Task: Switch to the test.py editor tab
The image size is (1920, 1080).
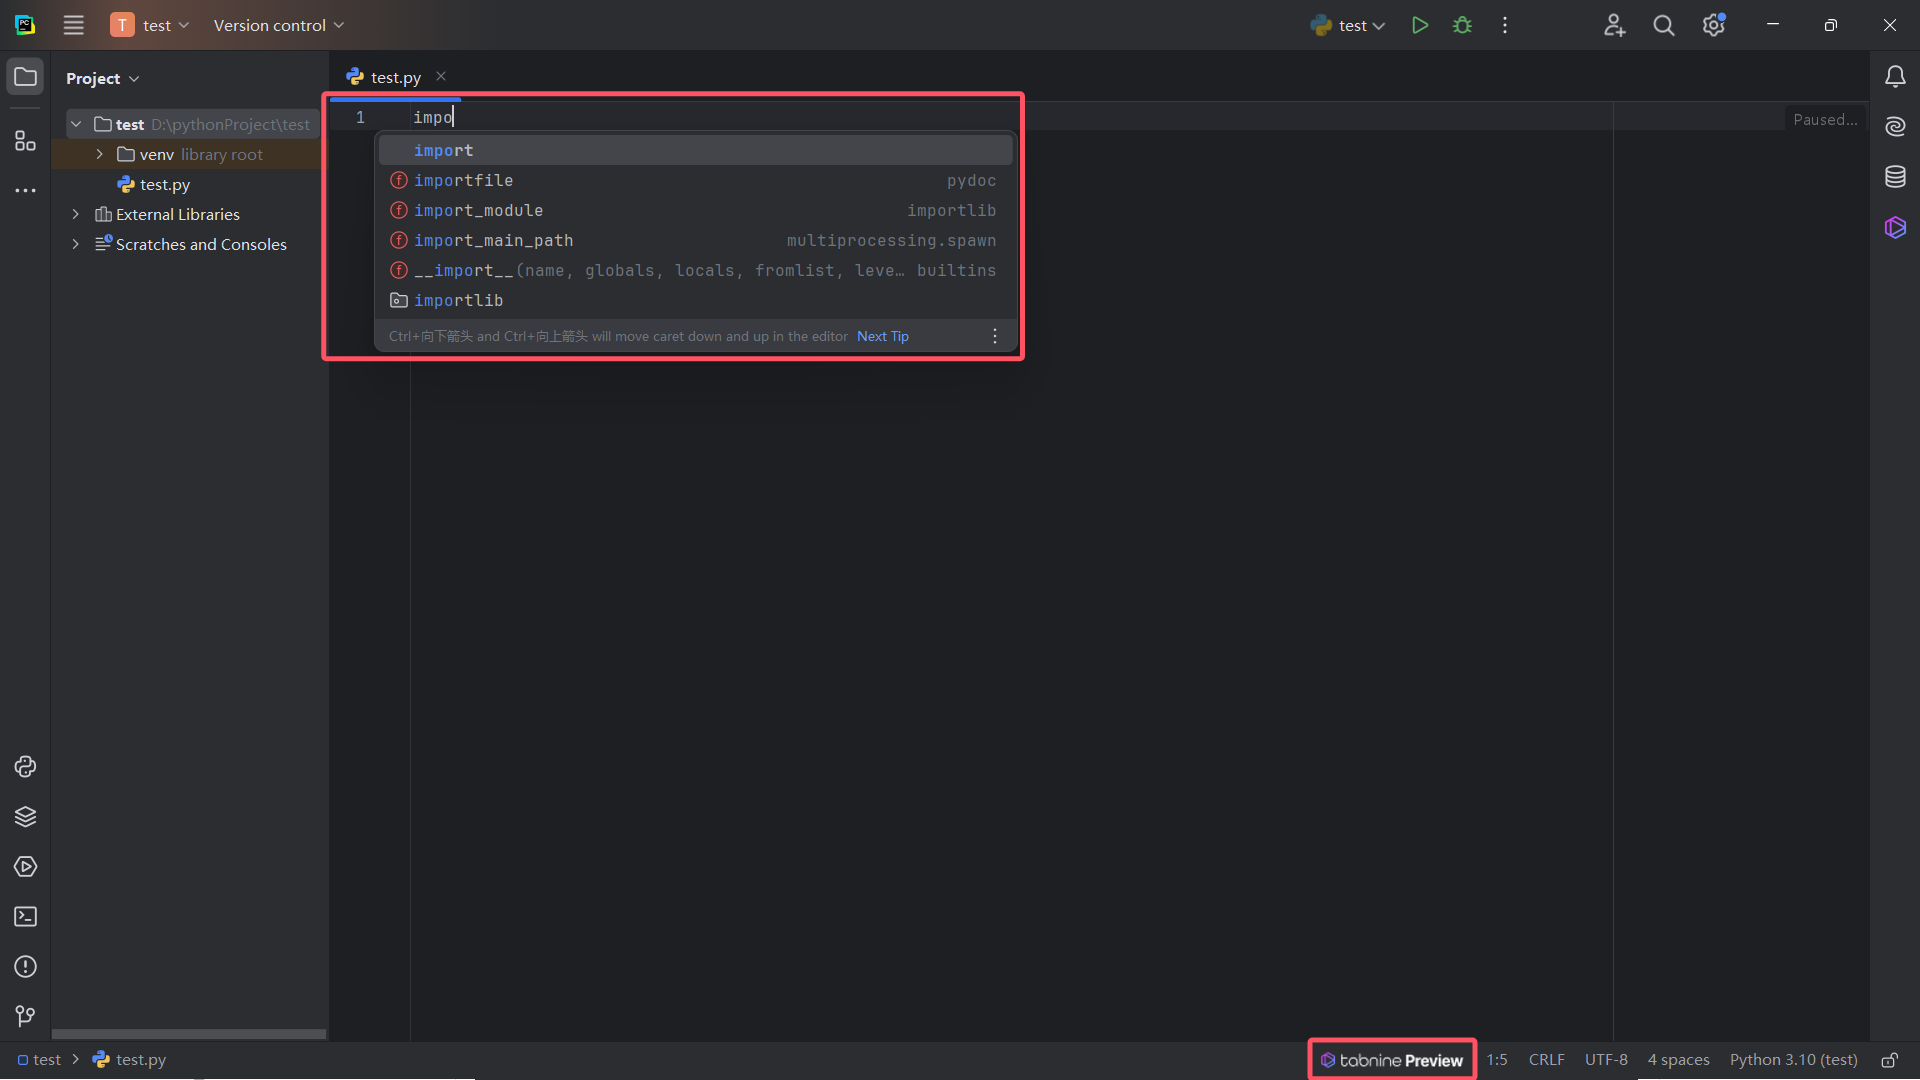Action: coord(395,77)
